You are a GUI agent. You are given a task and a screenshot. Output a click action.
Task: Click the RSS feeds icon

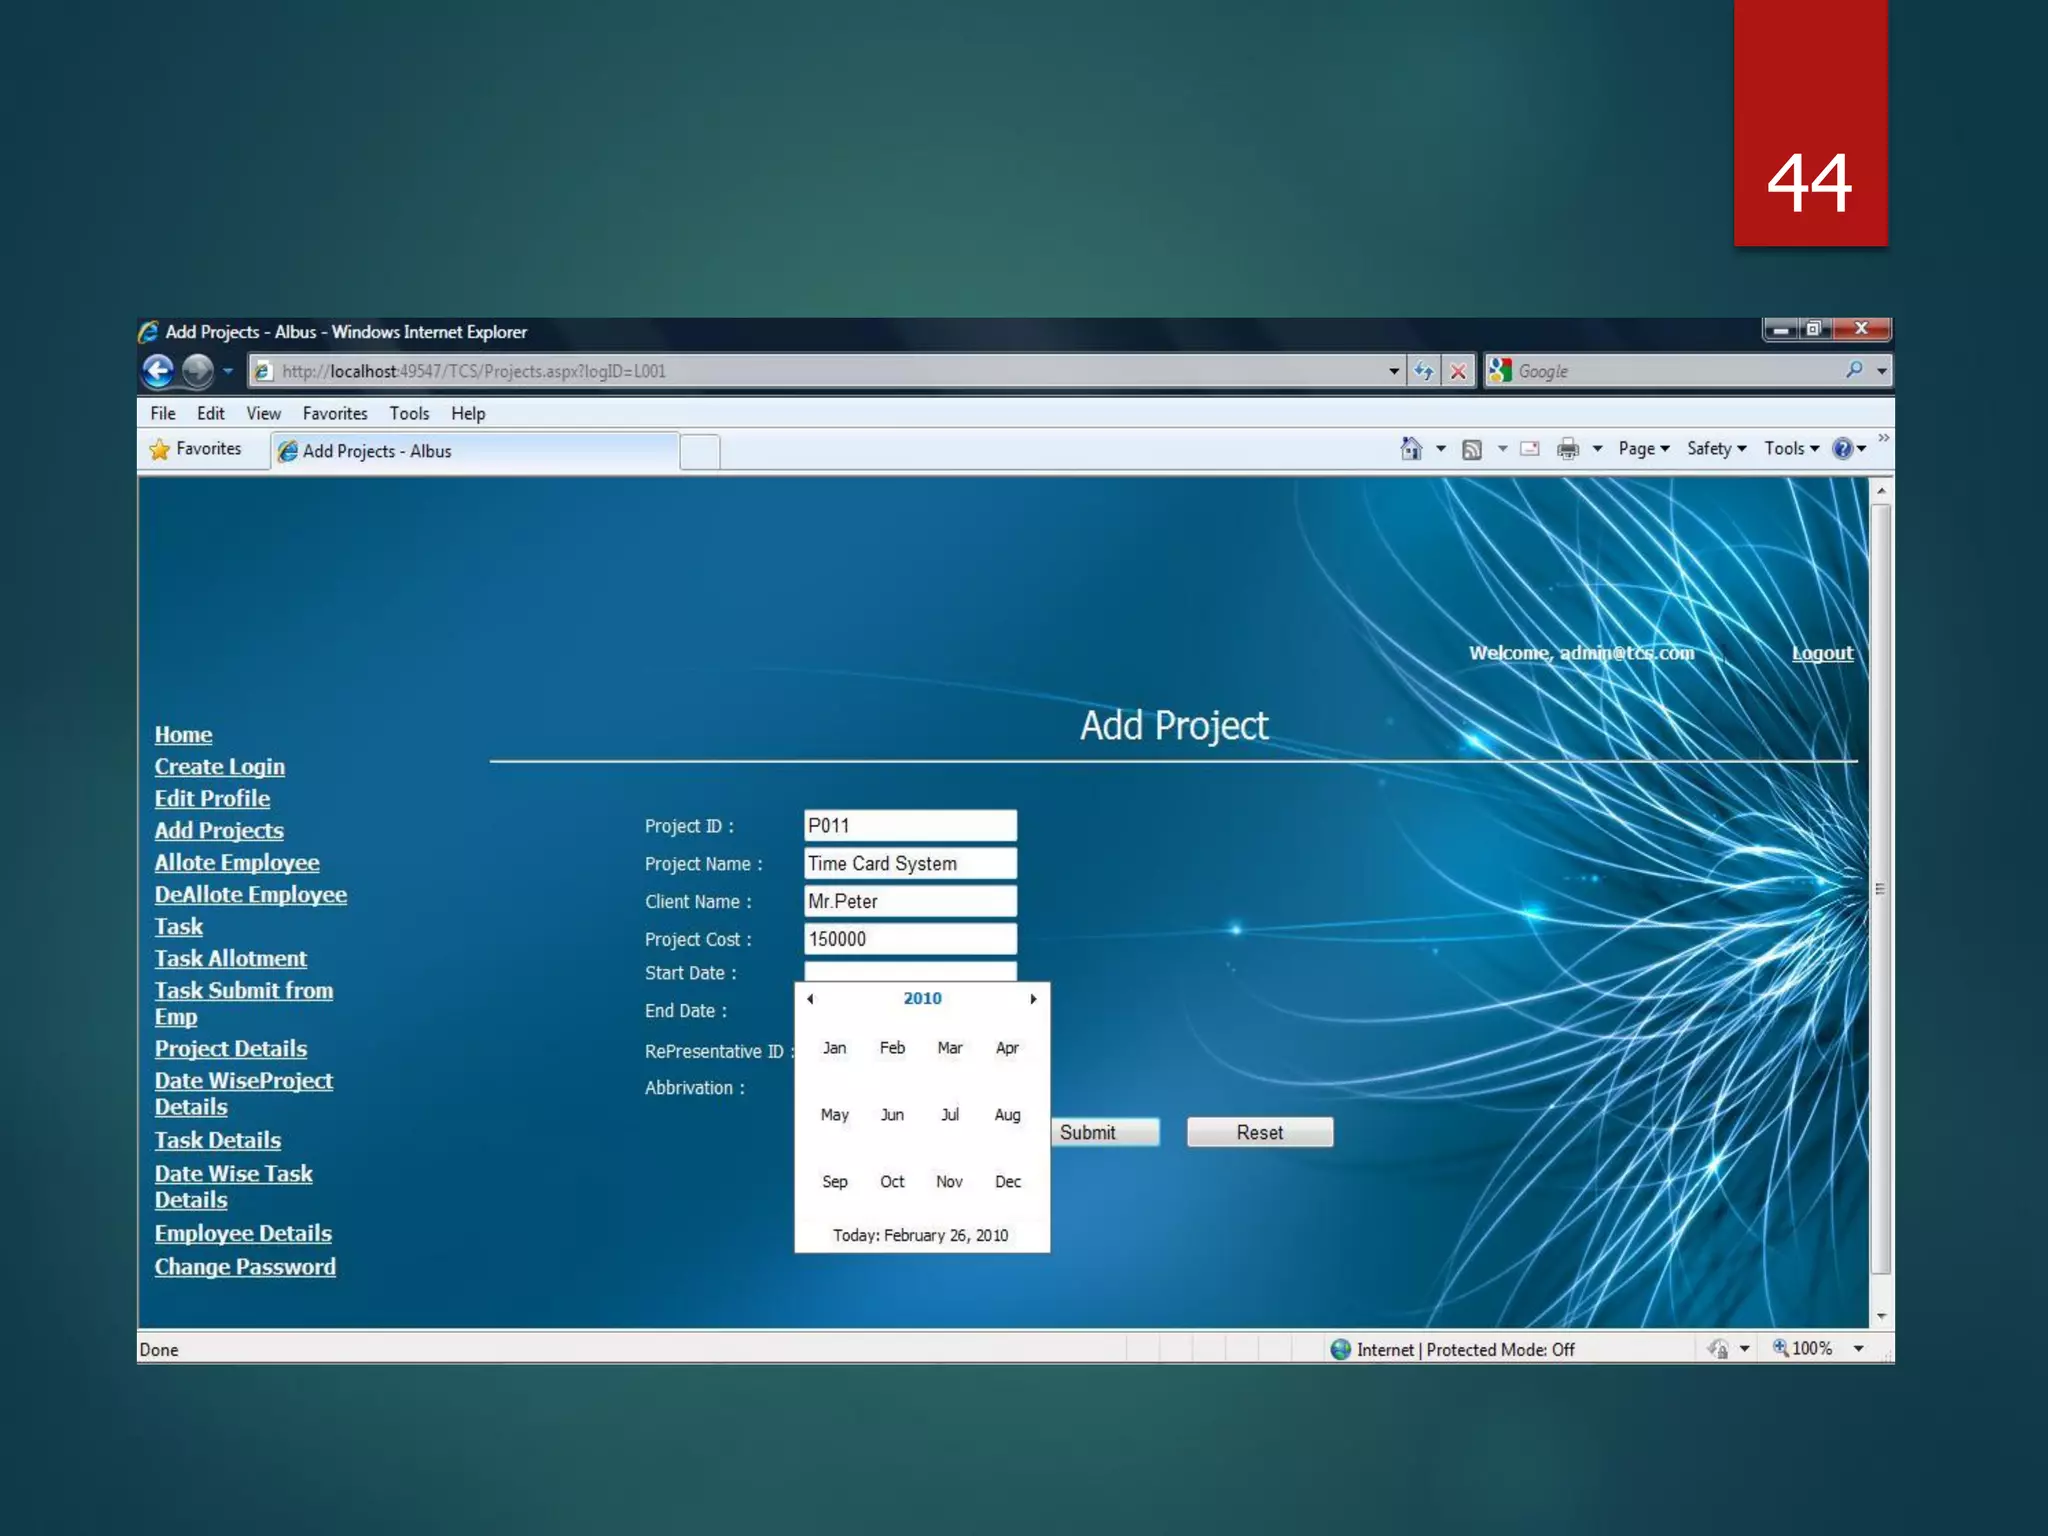[x=1471, y=449]
